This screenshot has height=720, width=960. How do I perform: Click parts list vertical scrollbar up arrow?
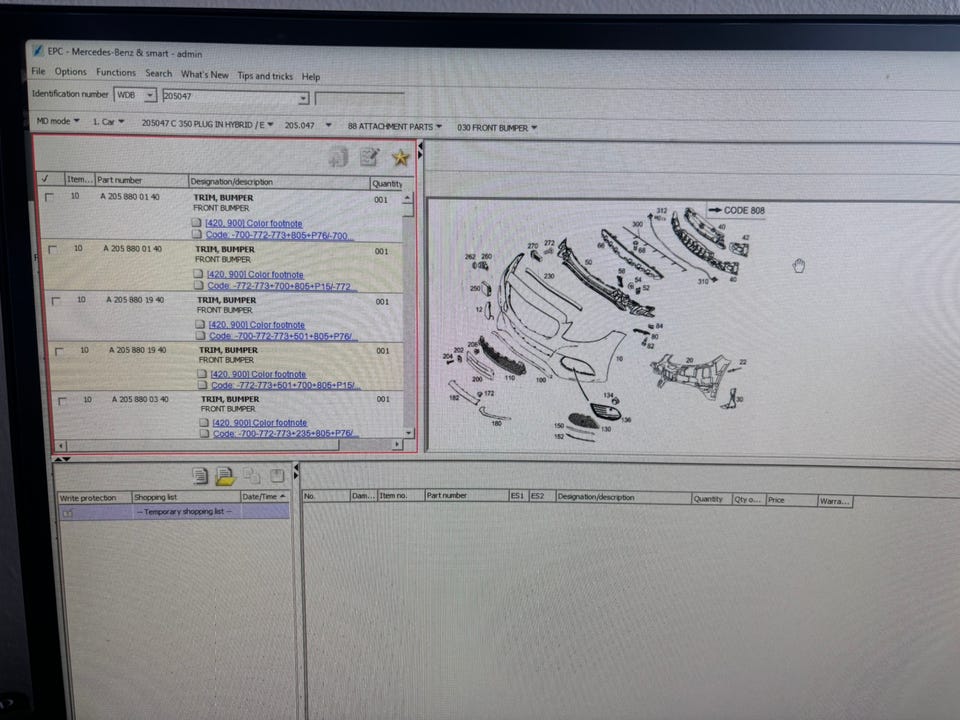408,198
